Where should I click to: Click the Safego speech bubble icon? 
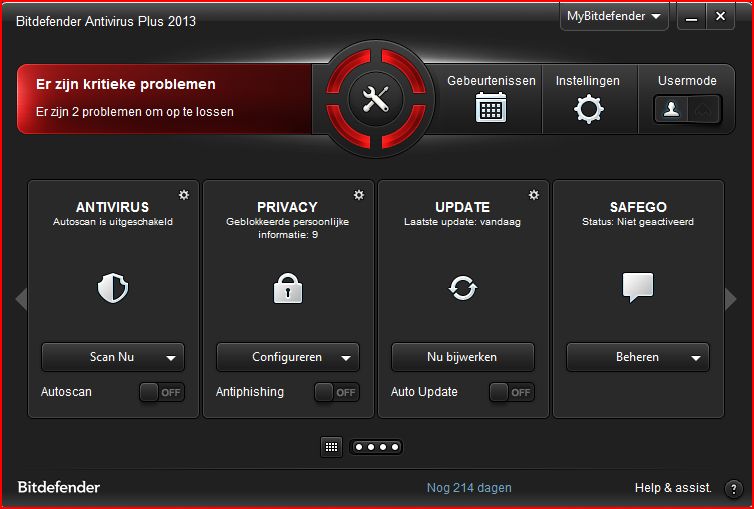click(x=638, y=287)
